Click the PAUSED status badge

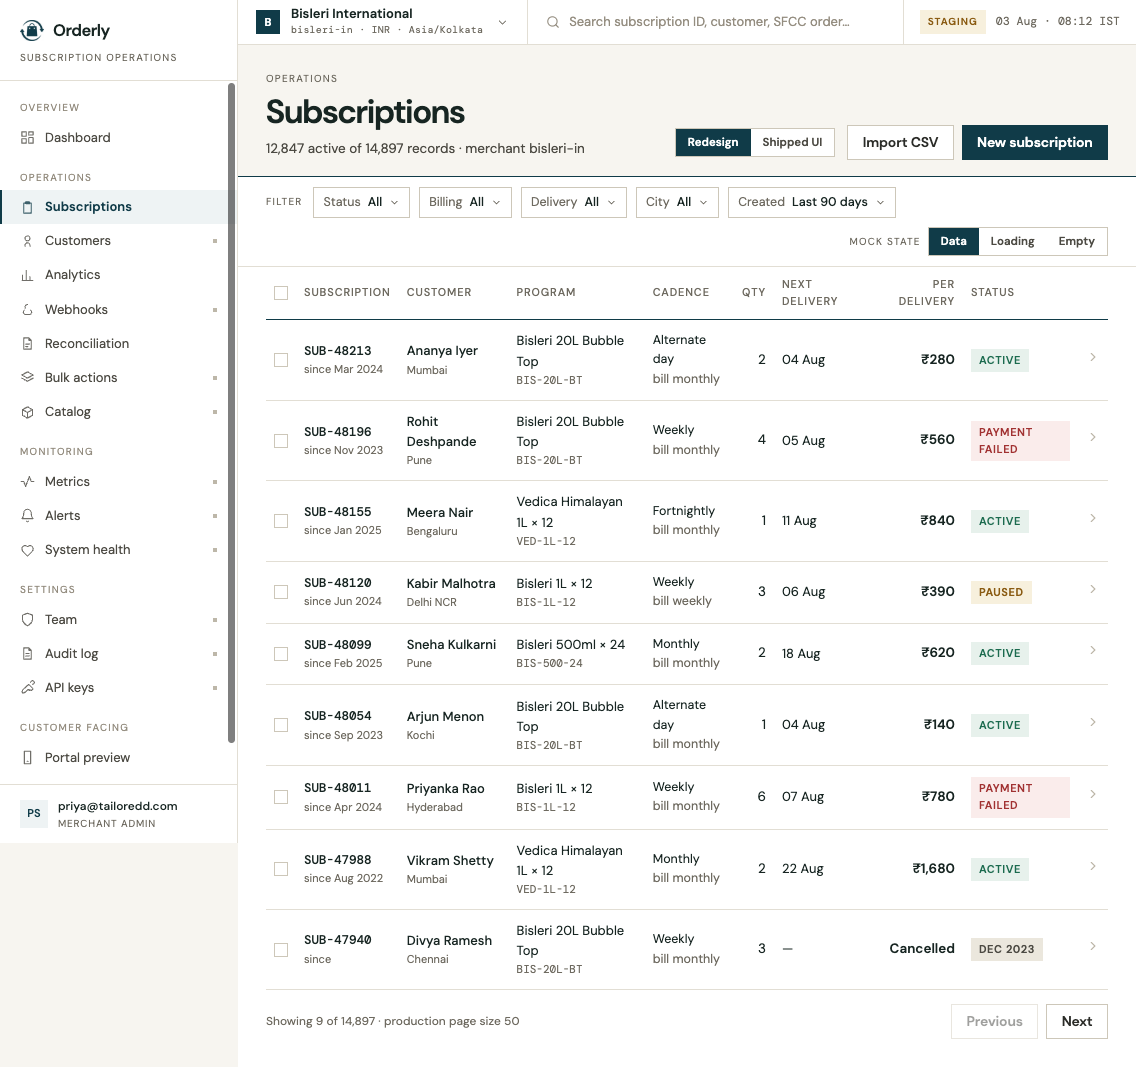click(1001, 593)
